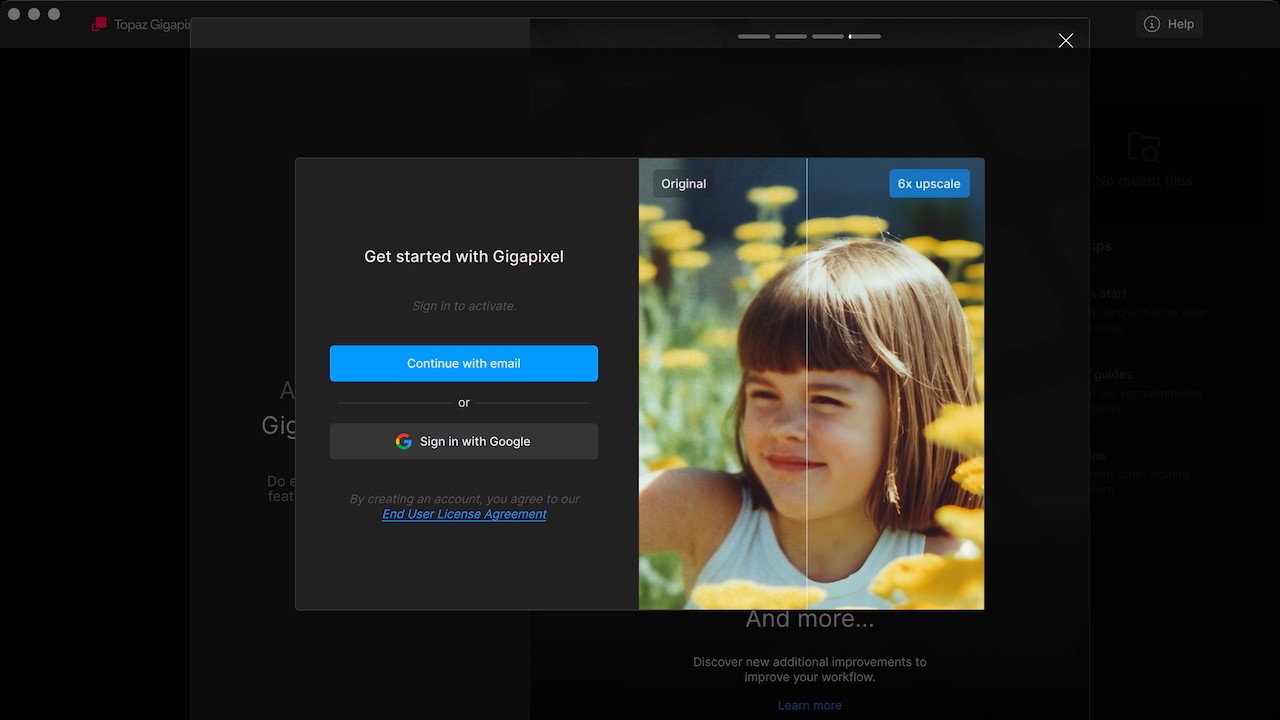Click the Topaz Gigapixel app logo
This screenshot has width=1280, height=720.
tap(99, 24)
